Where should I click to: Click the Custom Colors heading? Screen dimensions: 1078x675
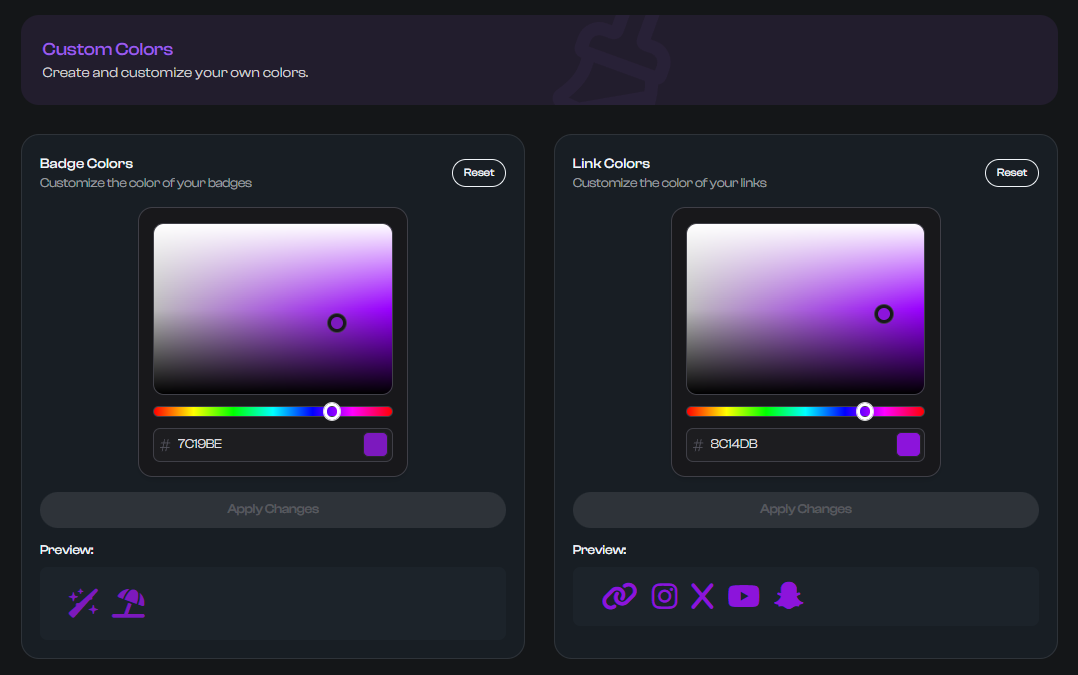108,49
